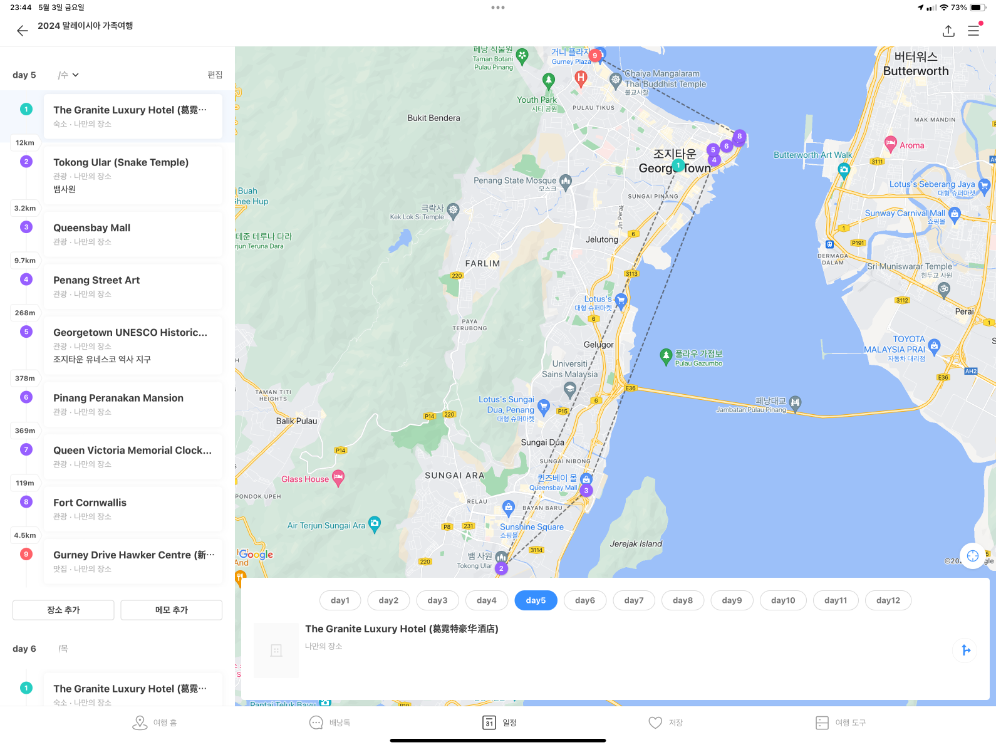Screen dimensions: 996x747
Task: Open Gurney Drive Hawker Centre entry
Action: 133,562
